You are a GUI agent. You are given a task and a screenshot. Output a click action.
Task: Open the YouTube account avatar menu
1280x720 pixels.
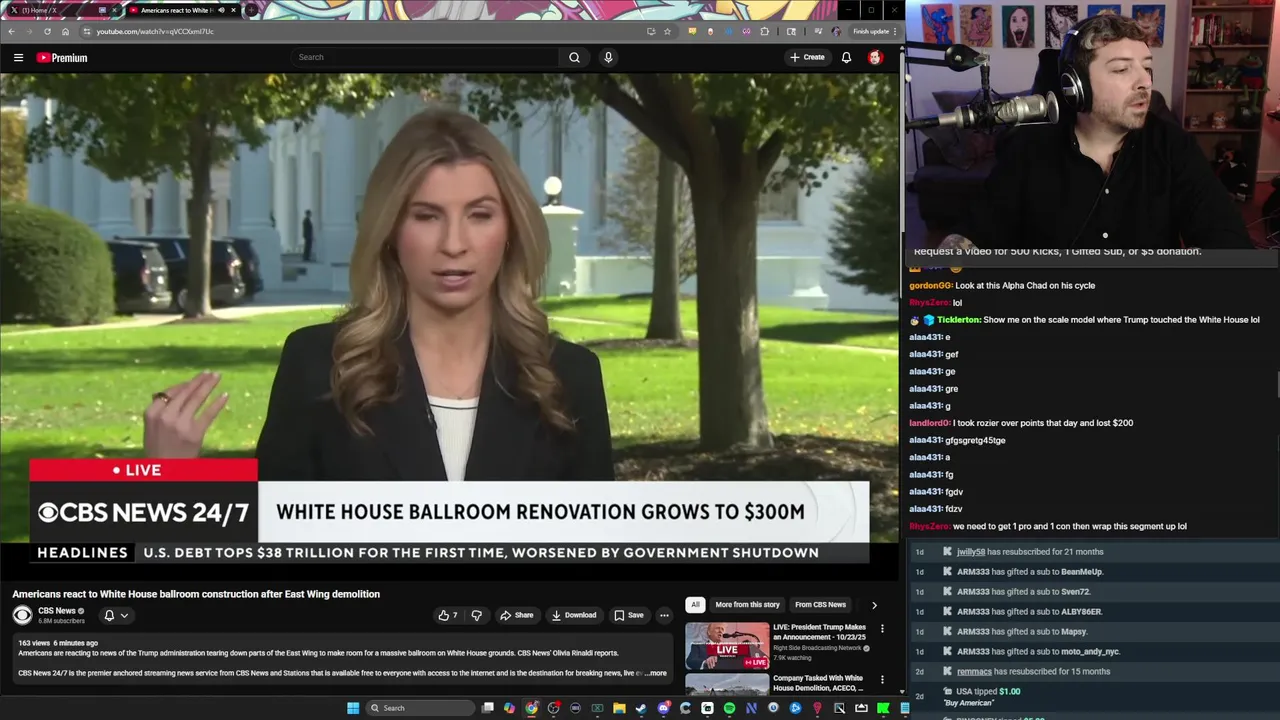pos(875,57)
